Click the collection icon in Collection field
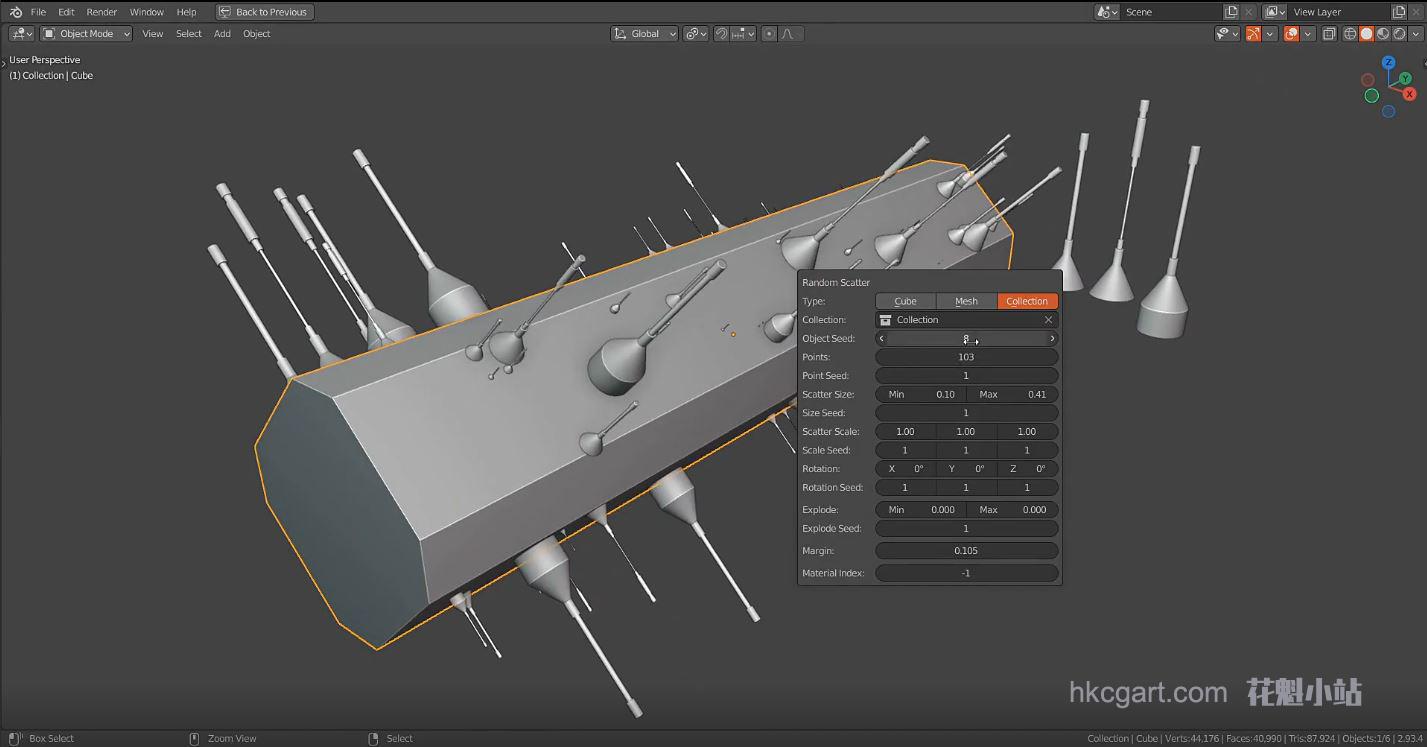 885,320
